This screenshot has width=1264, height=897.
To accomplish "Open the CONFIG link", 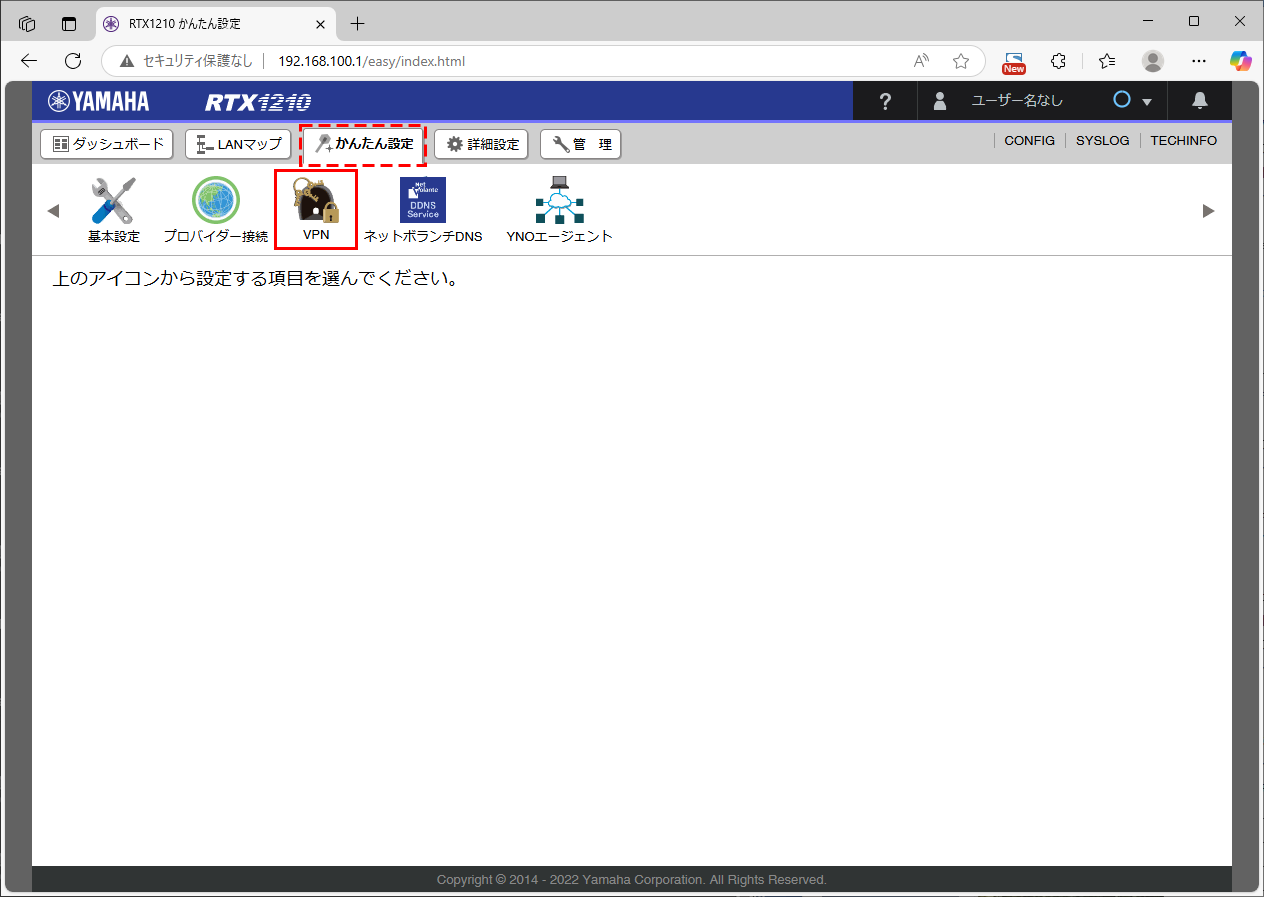I will (1029, 141).
